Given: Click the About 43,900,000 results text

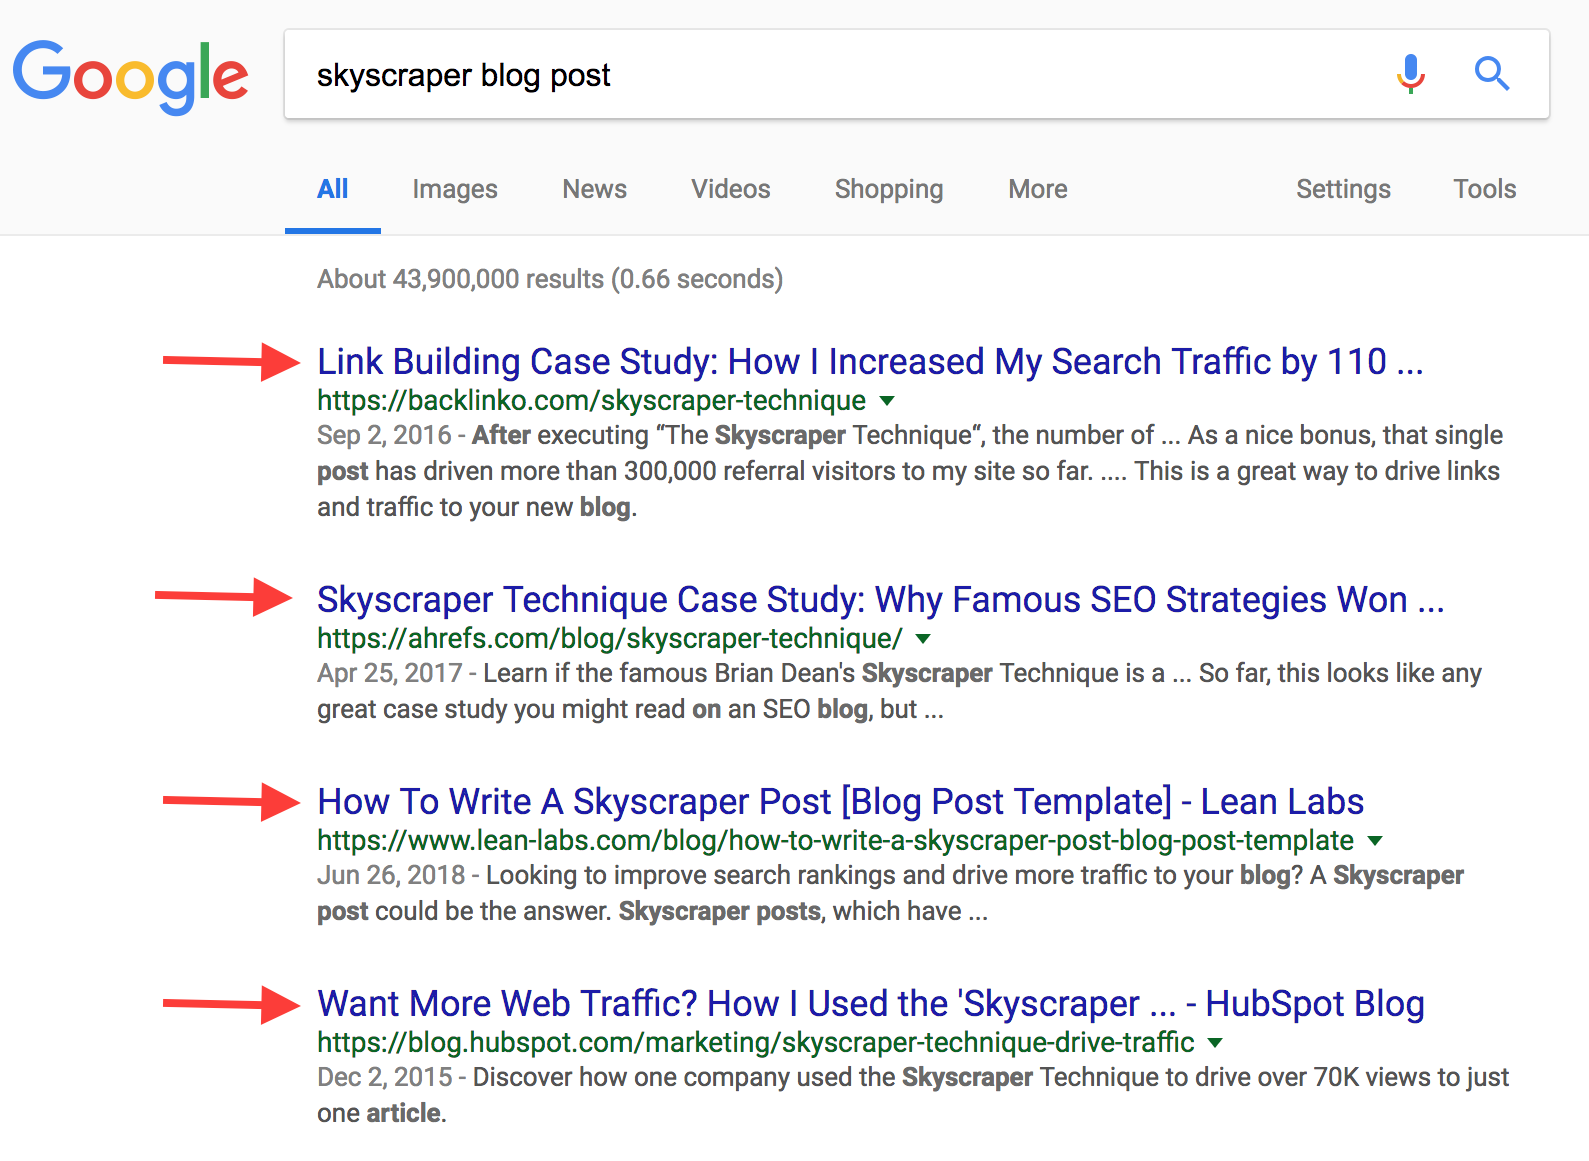Looking at the screenshot, I should (550, 279).
